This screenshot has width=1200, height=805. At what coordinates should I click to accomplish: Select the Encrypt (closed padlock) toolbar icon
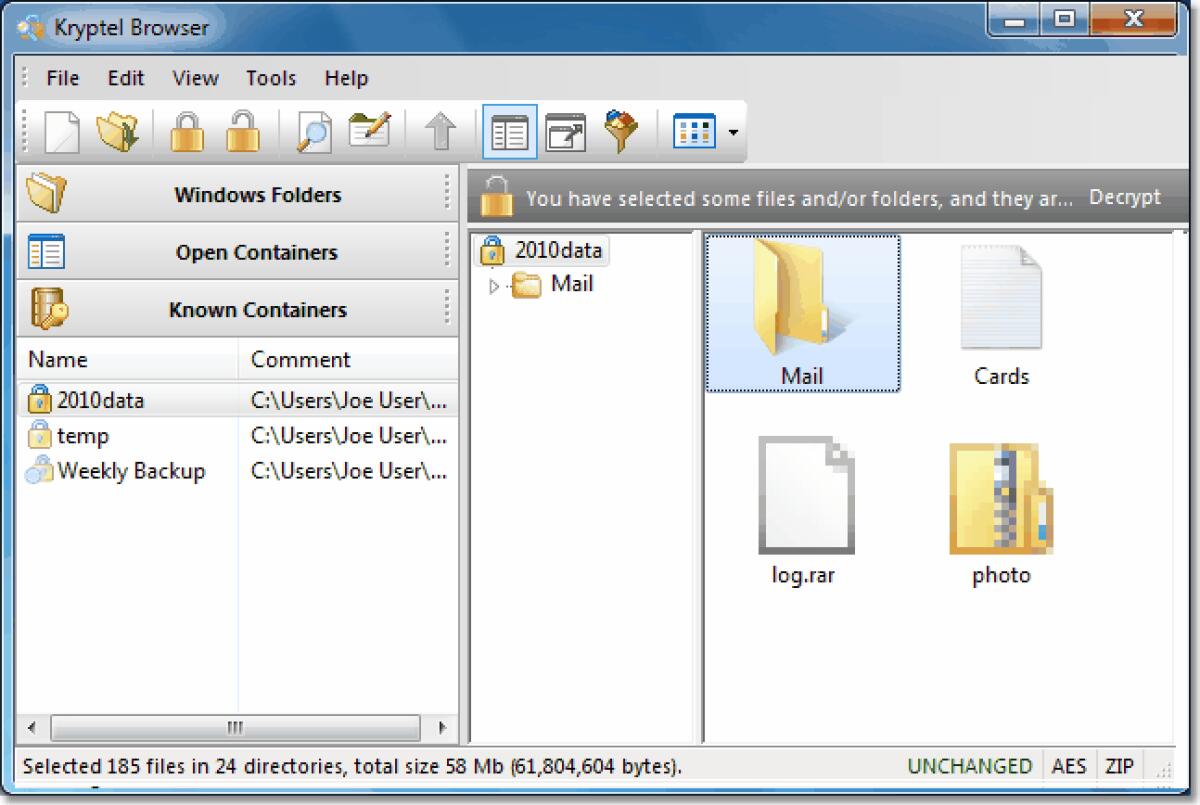186,131
